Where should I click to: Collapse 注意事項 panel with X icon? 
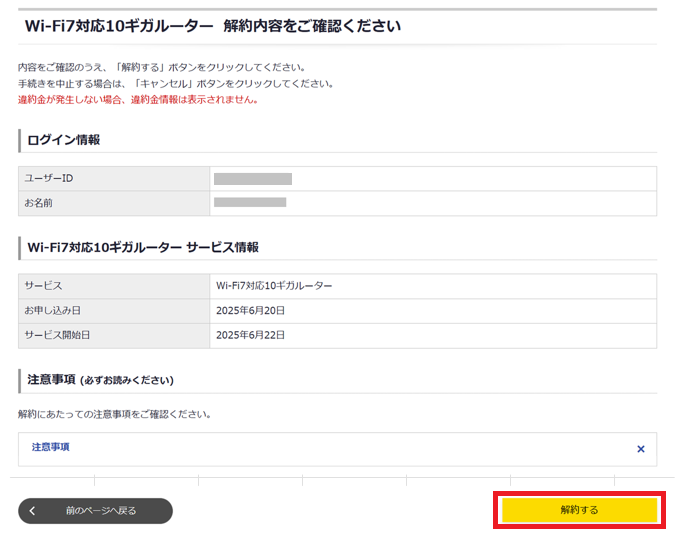click(640, 449)
